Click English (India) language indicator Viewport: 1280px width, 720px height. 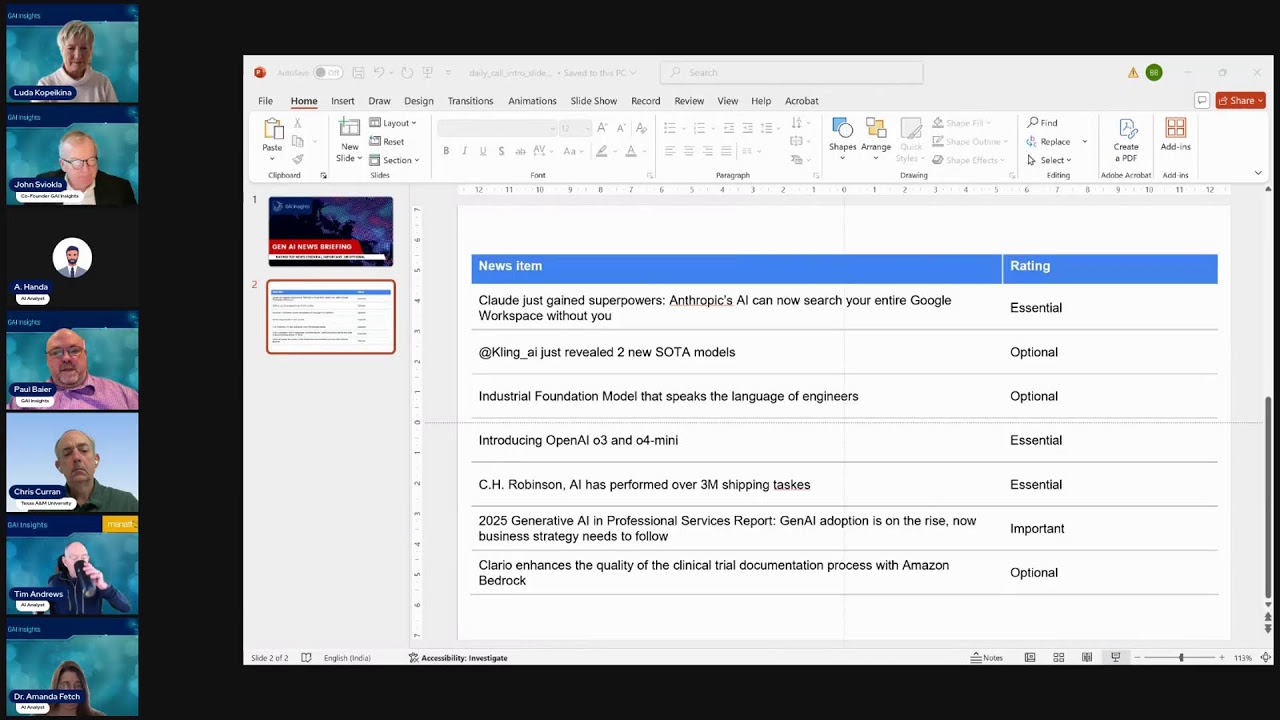(347, 658)
